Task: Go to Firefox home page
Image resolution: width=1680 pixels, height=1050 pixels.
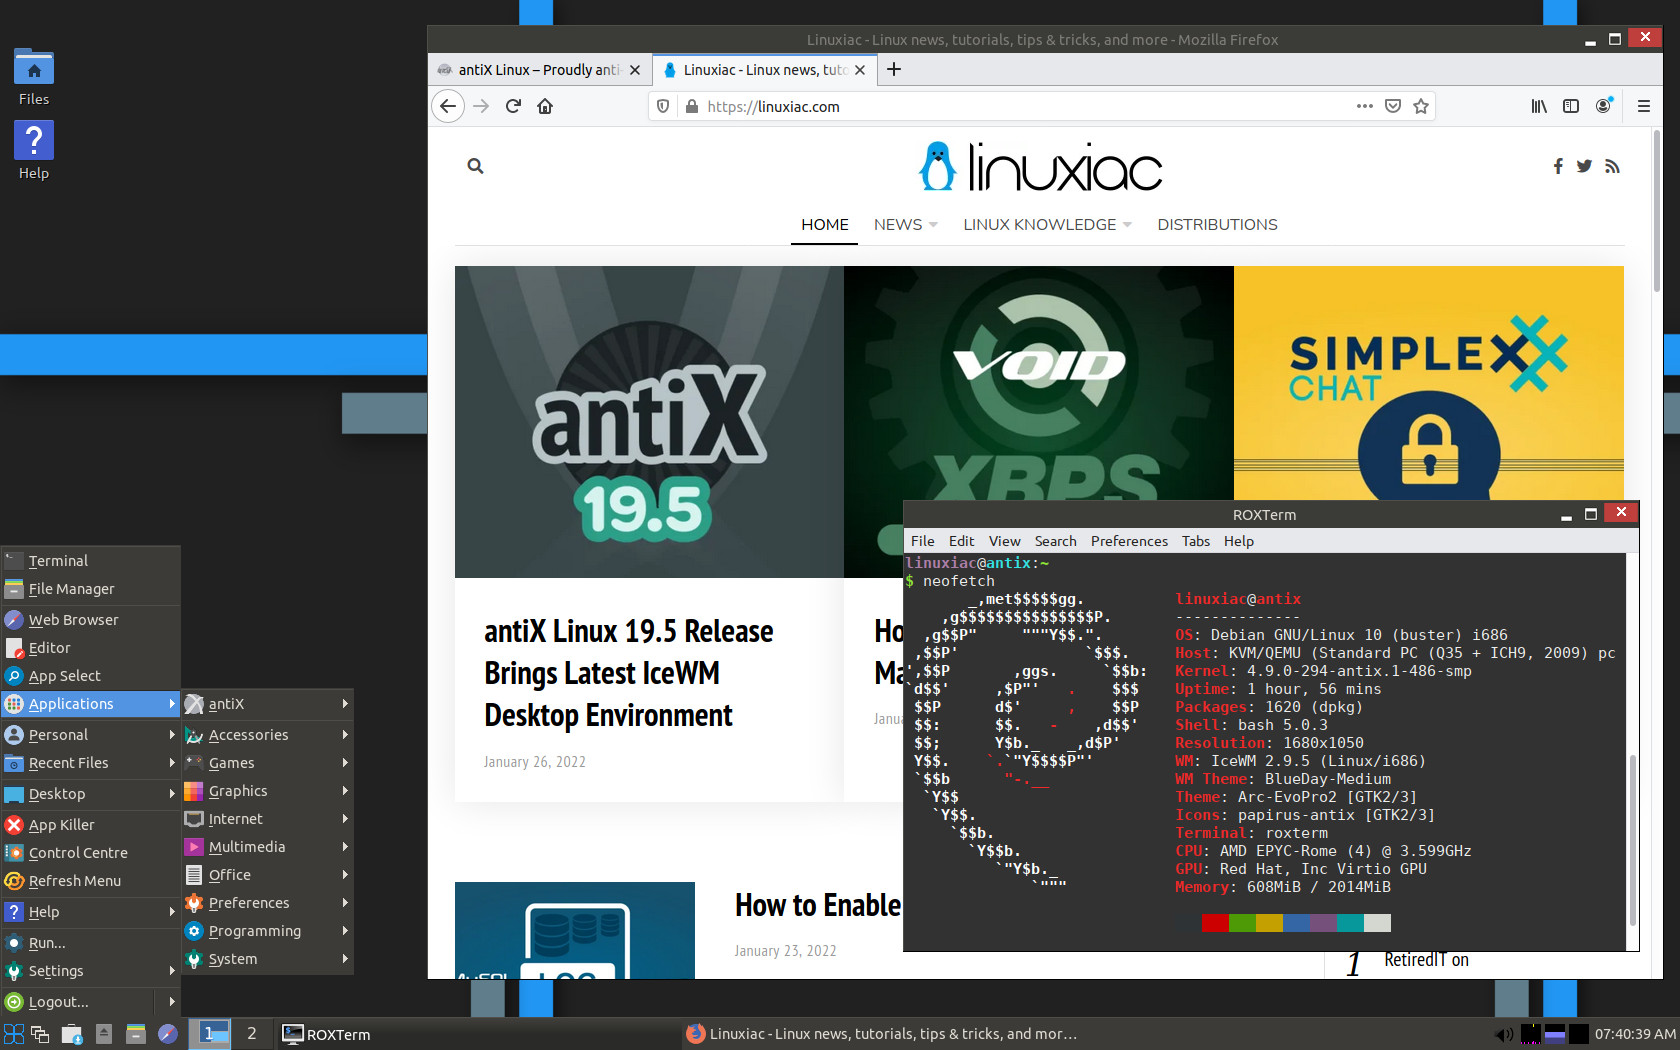Action: (545, 106)
